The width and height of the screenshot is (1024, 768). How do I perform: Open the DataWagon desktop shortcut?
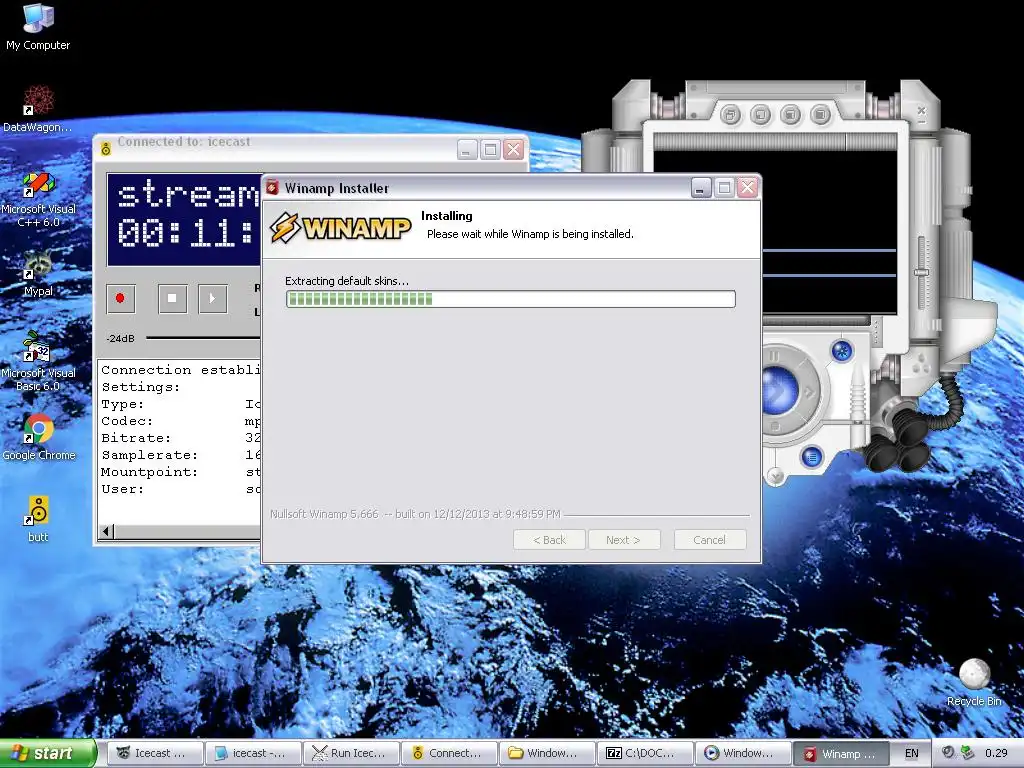coord(38,108)
